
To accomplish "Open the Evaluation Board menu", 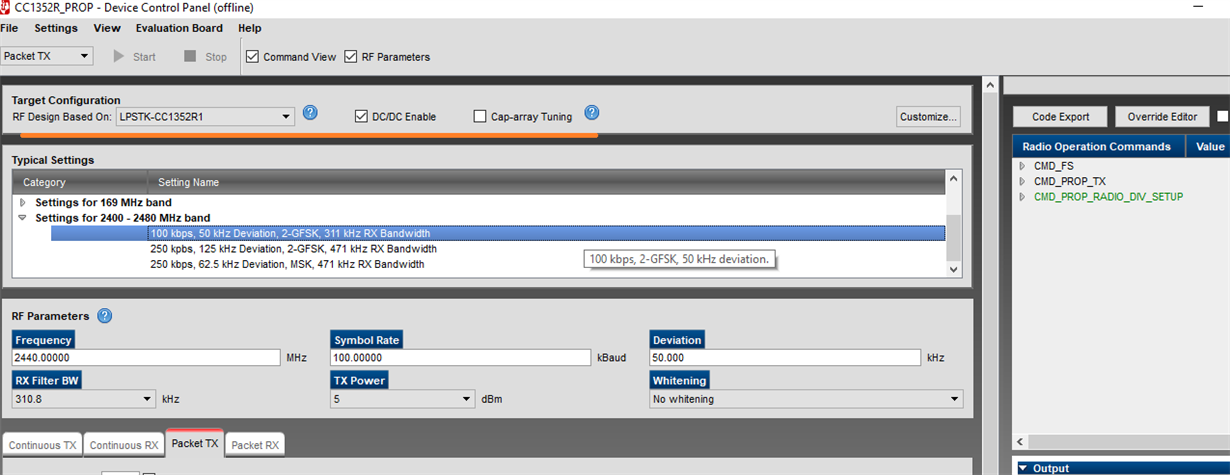I will pyautogui.click(x=179, y=28).
